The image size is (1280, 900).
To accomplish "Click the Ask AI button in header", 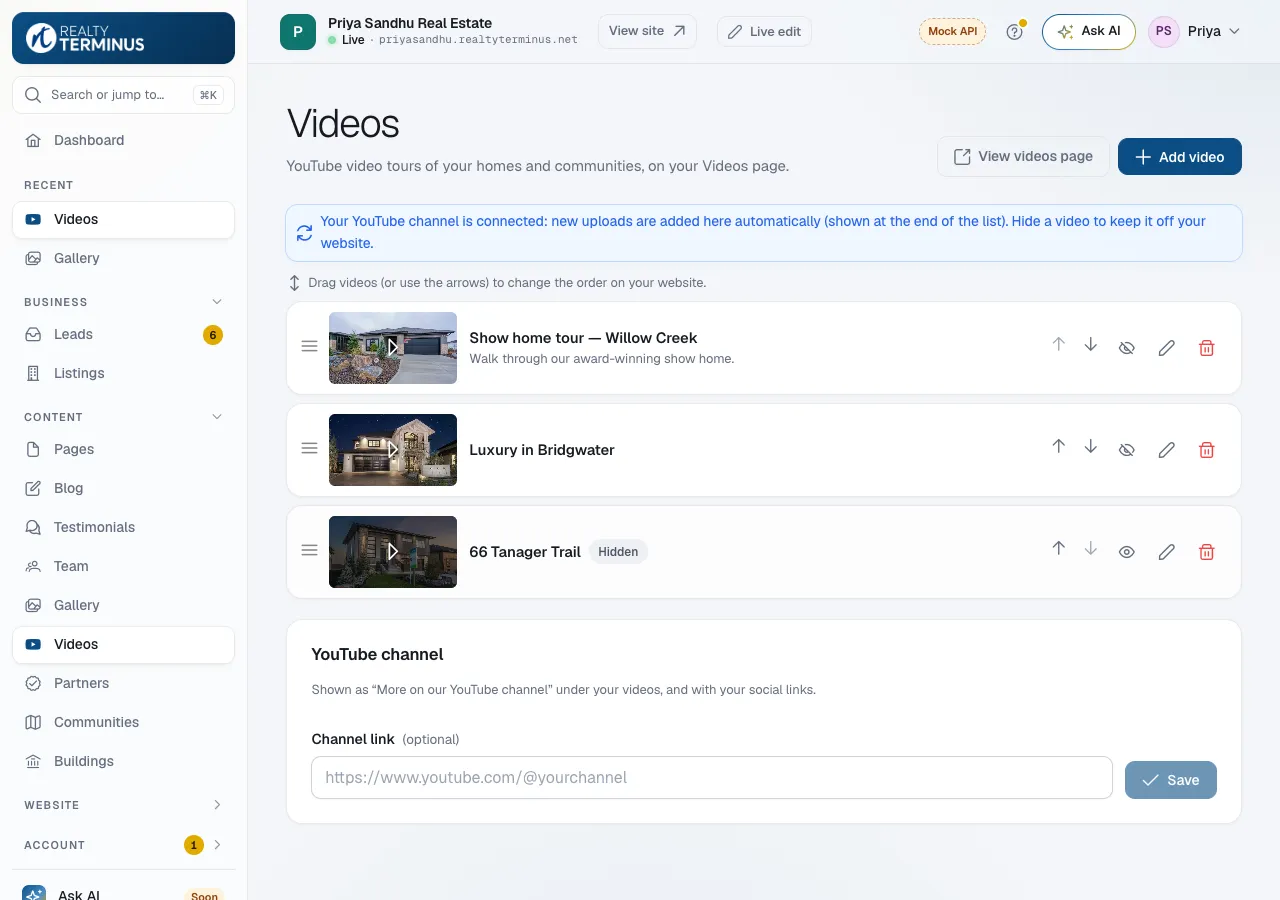I will pos(1089,32).
